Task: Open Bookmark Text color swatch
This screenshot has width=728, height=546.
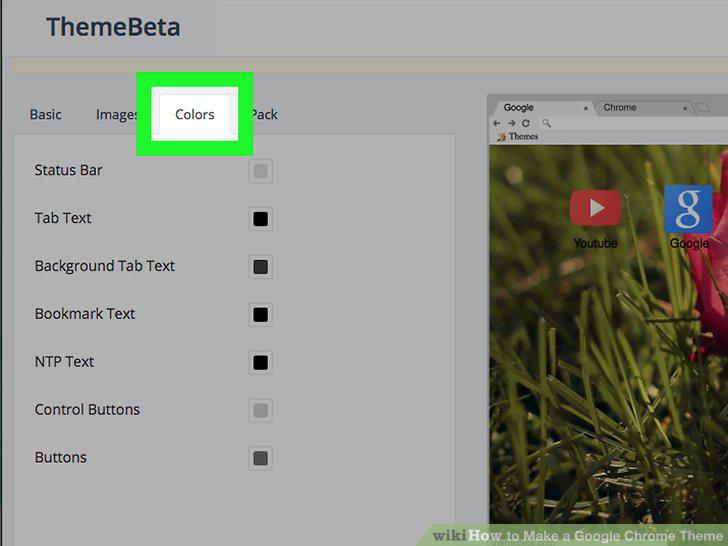Action: point(260,314)
